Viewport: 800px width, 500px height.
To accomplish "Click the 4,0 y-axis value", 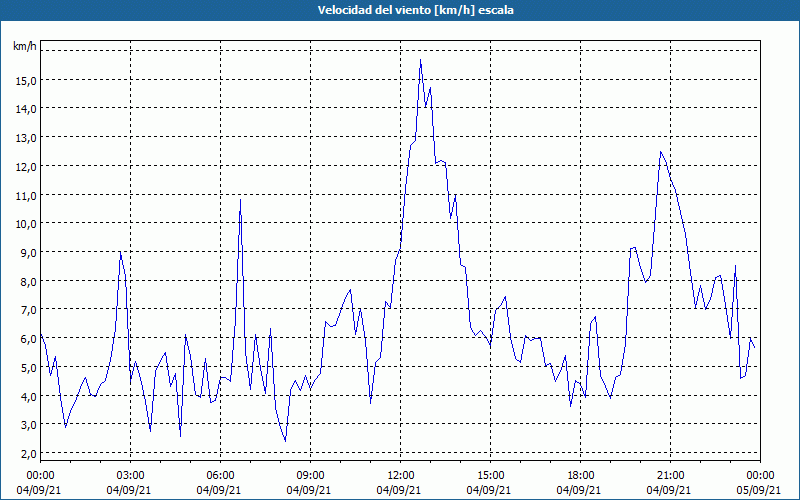I will [x=28, y=396].
